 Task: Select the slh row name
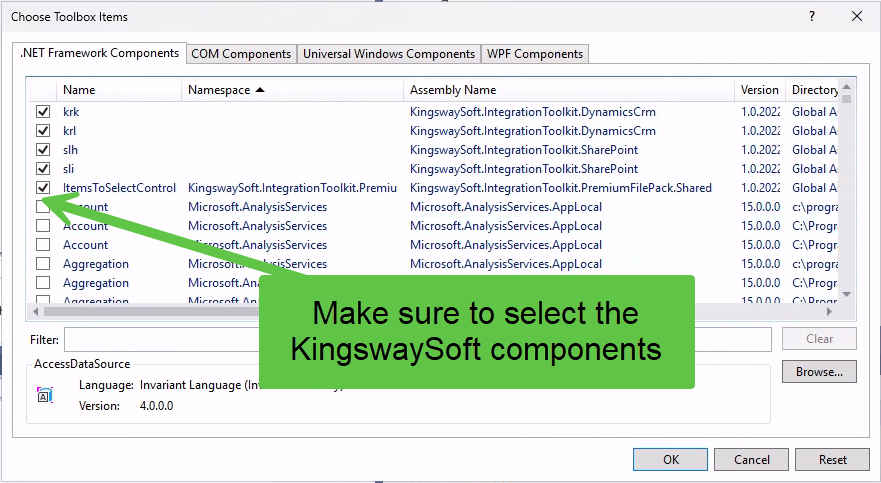(70, 150)
